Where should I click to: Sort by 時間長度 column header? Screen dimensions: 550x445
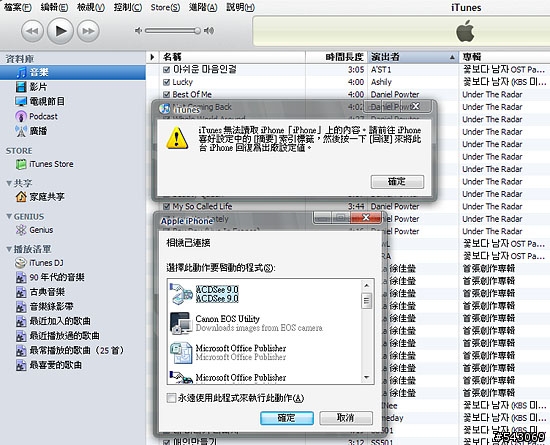coord(337,57)
